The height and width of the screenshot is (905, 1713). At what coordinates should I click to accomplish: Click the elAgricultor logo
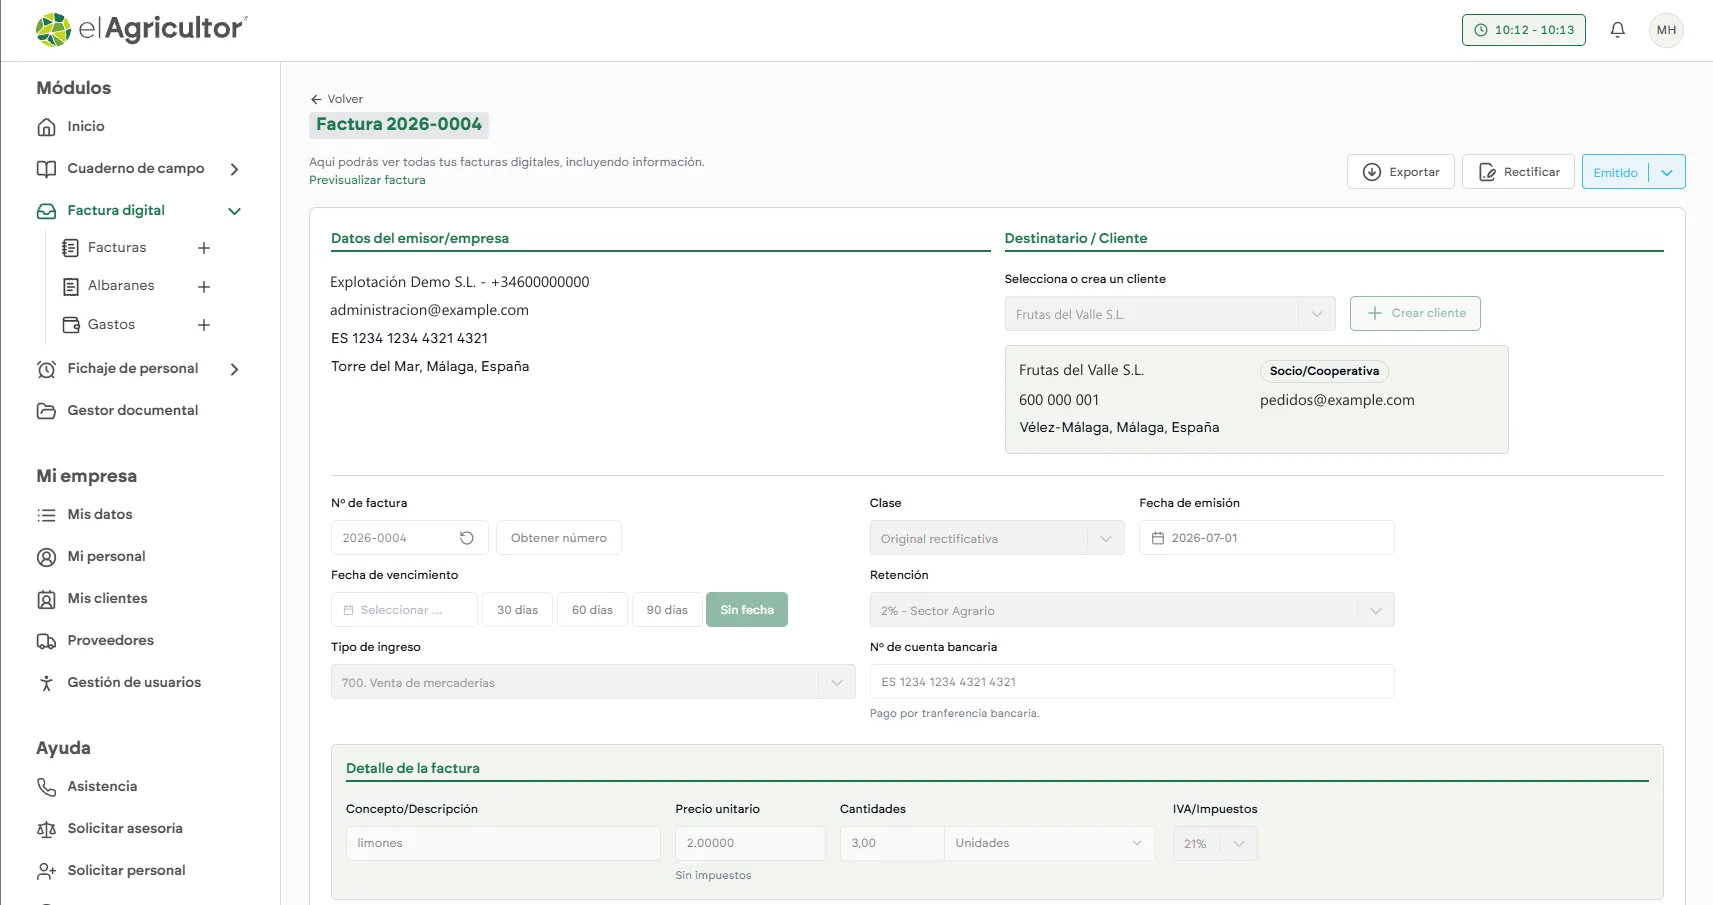pyautogui.click(x=141, y=29)
